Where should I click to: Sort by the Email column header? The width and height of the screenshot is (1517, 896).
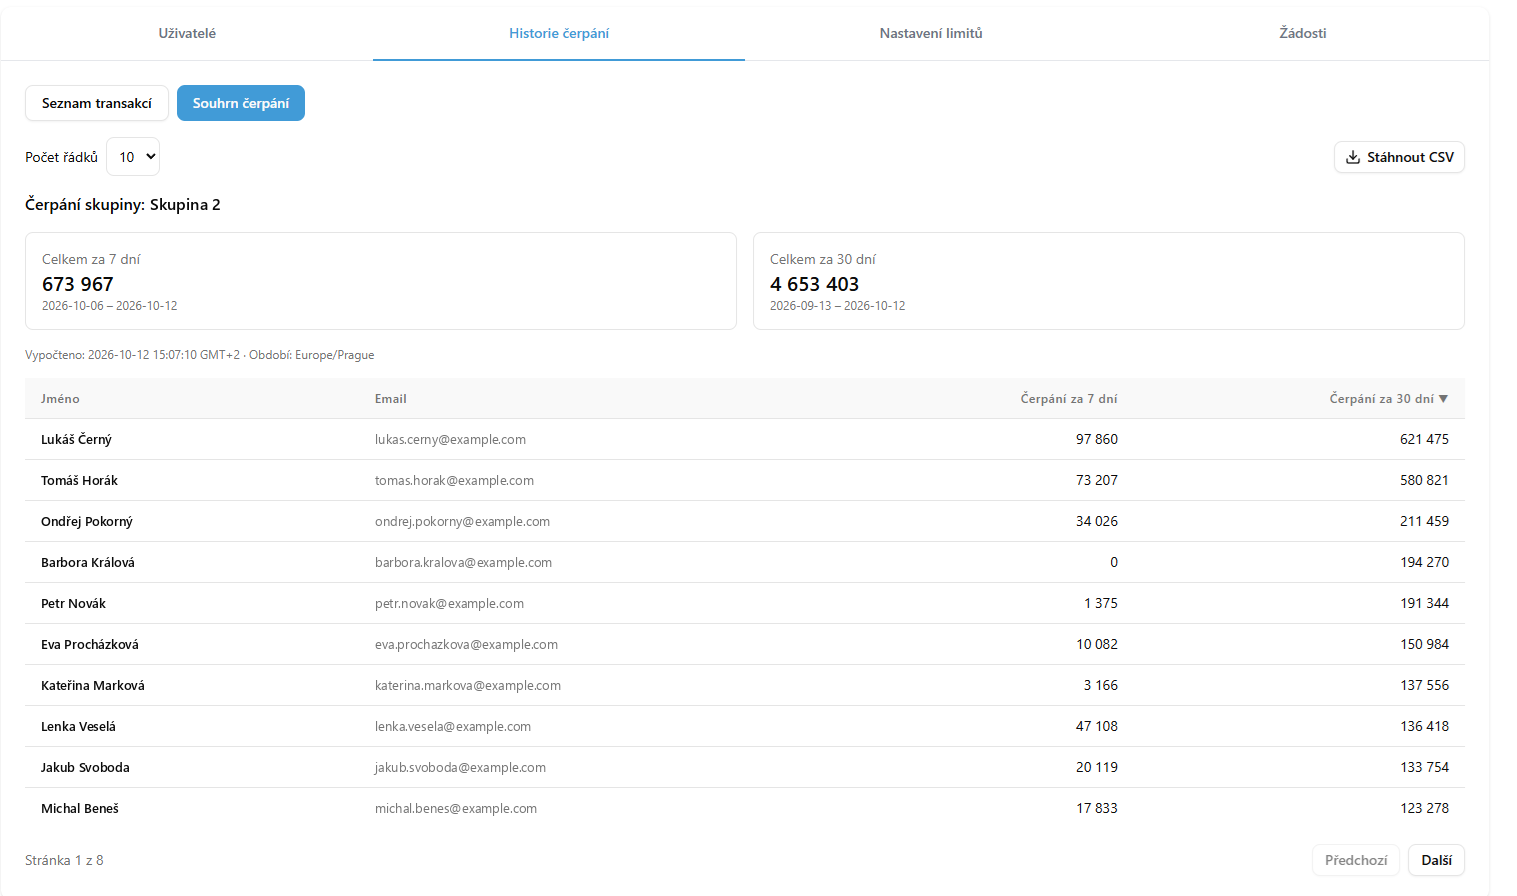[391, 399]
